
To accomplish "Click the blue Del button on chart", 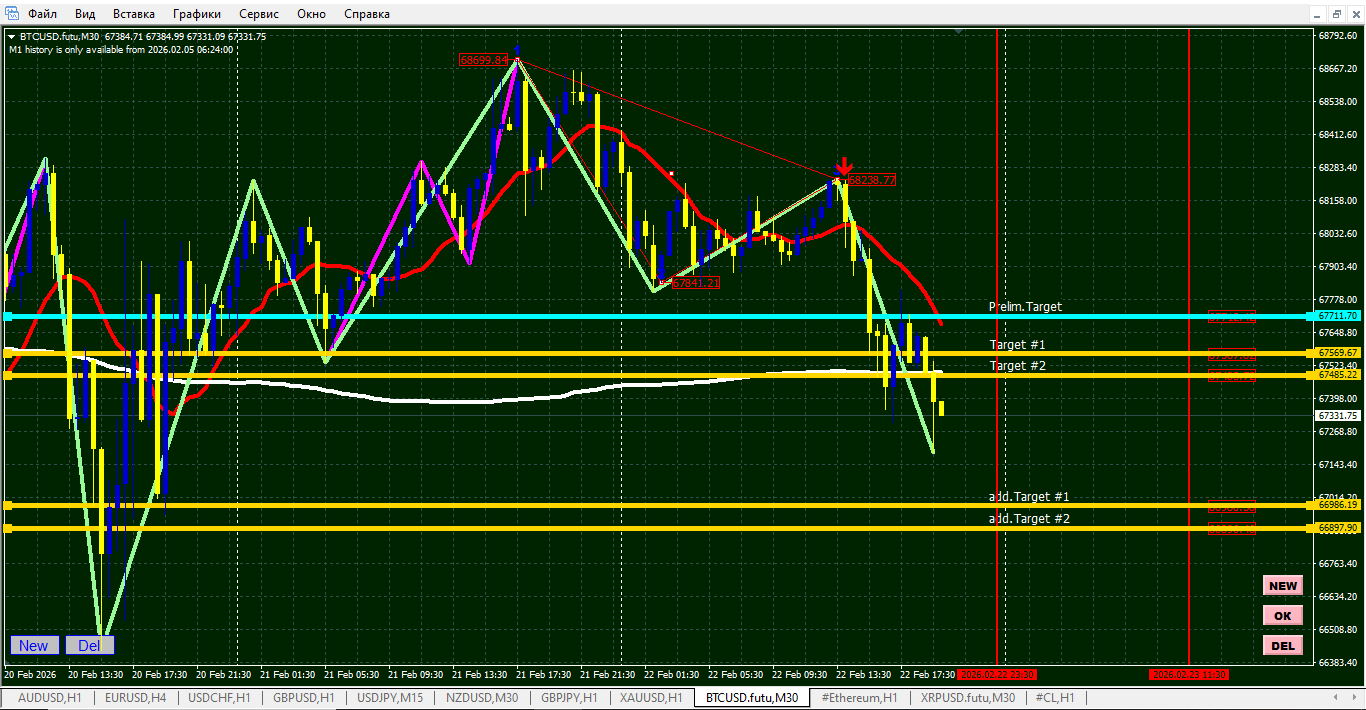I will (89, 646).
